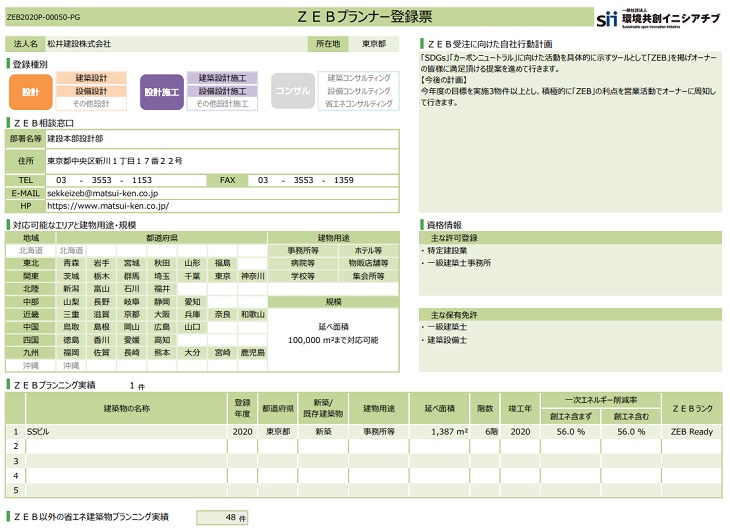The height and width of the screenshot is (530, 730).
Task: Click the company name 松井建設株式会社
Action: [x=79, y=44]
